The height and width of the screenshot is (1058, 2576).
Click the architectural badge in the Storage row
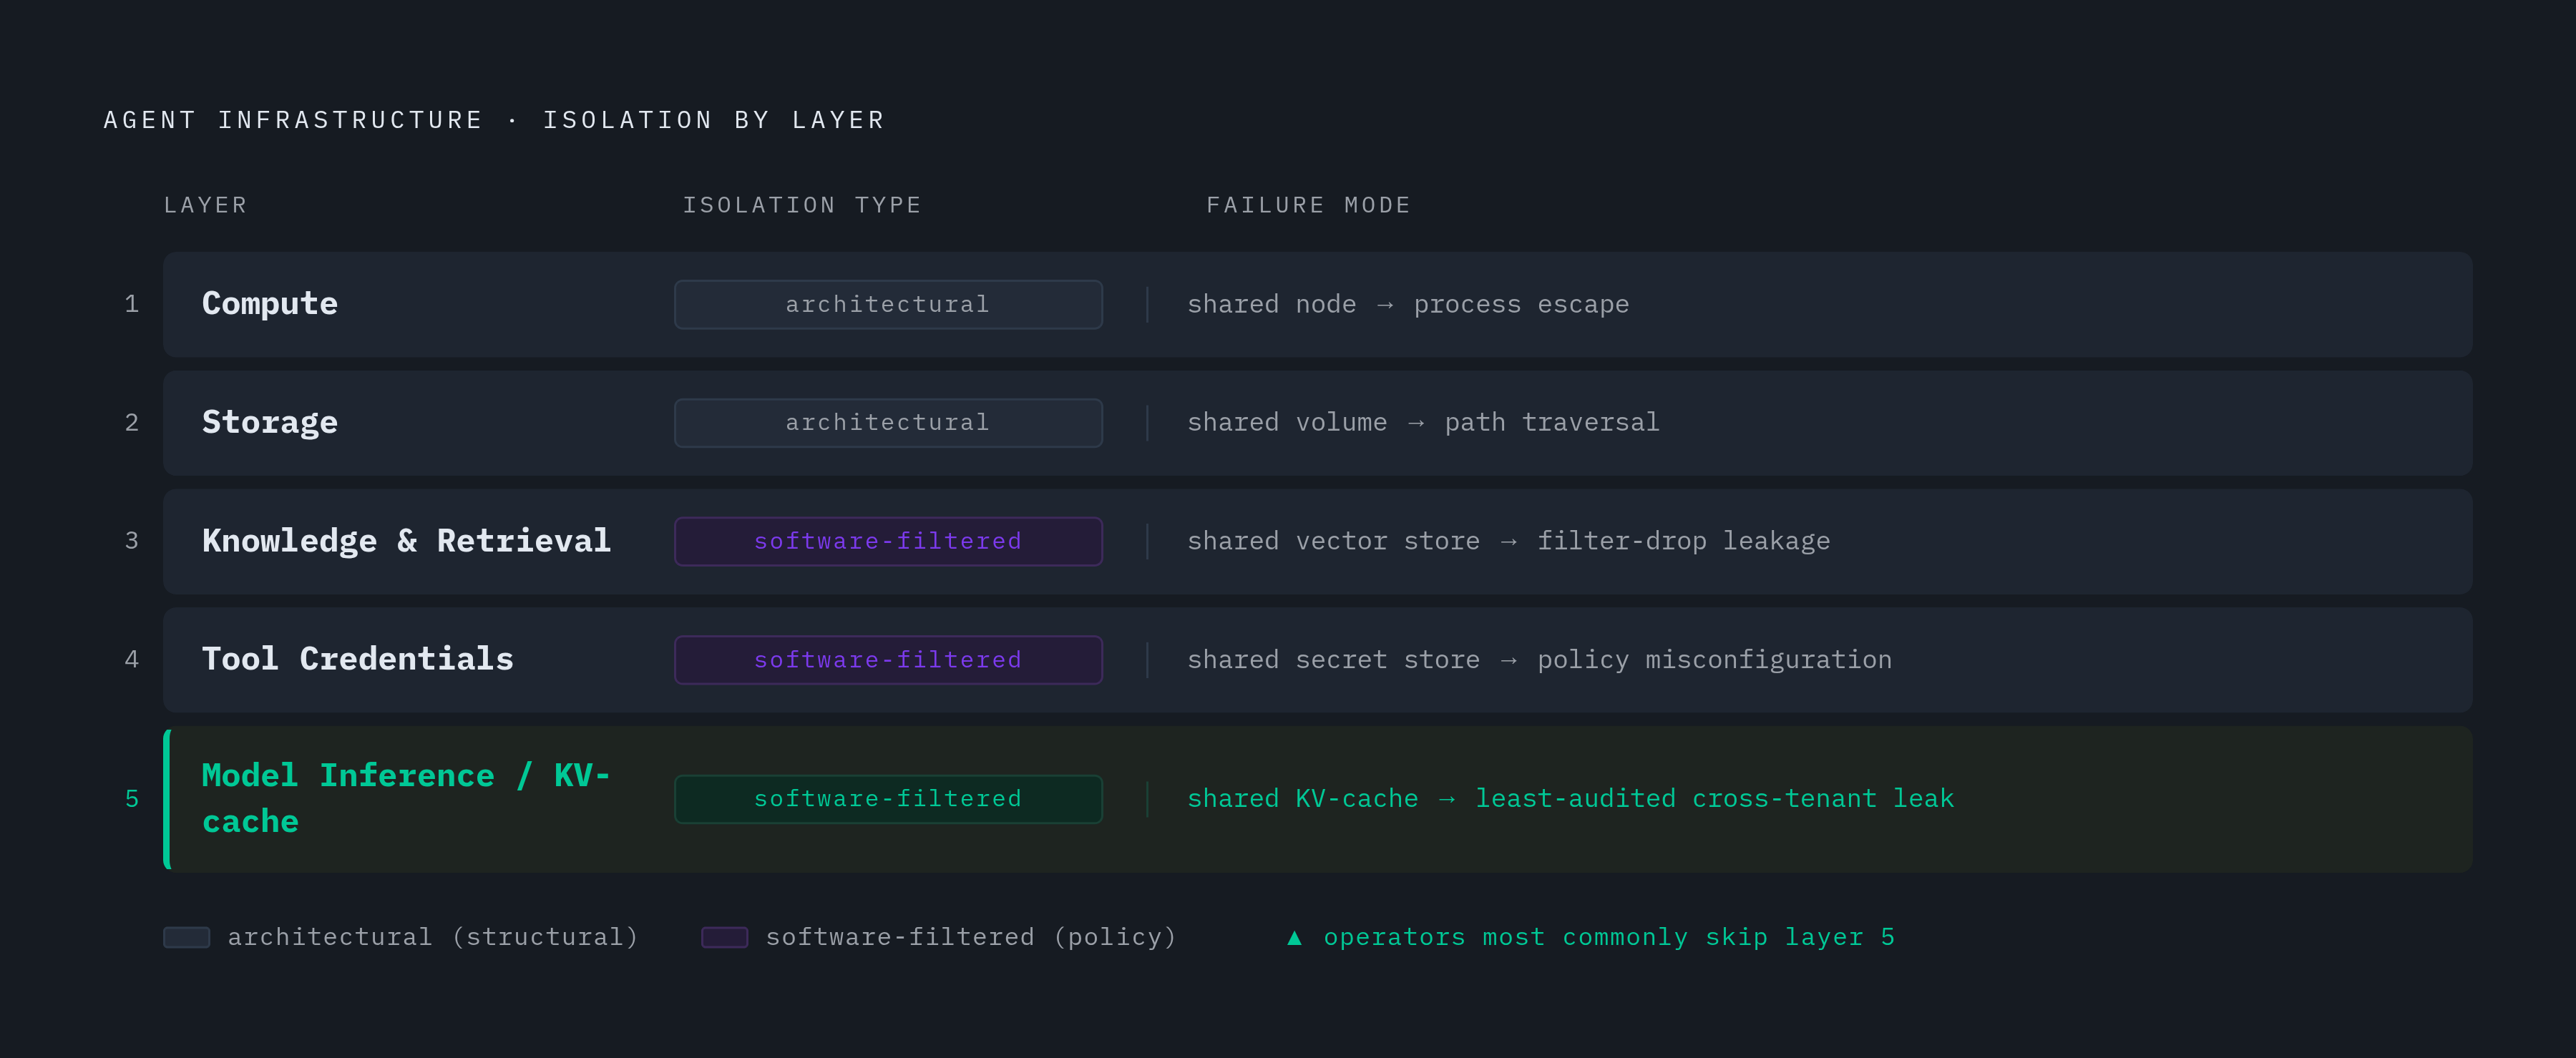(888, 422)
